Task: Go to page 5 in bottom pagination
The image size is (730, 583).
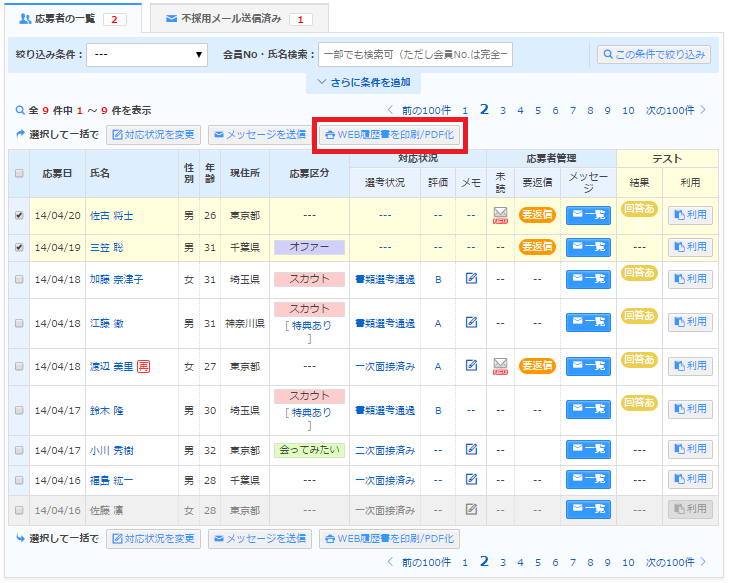Action: click(x=538, y=563)
